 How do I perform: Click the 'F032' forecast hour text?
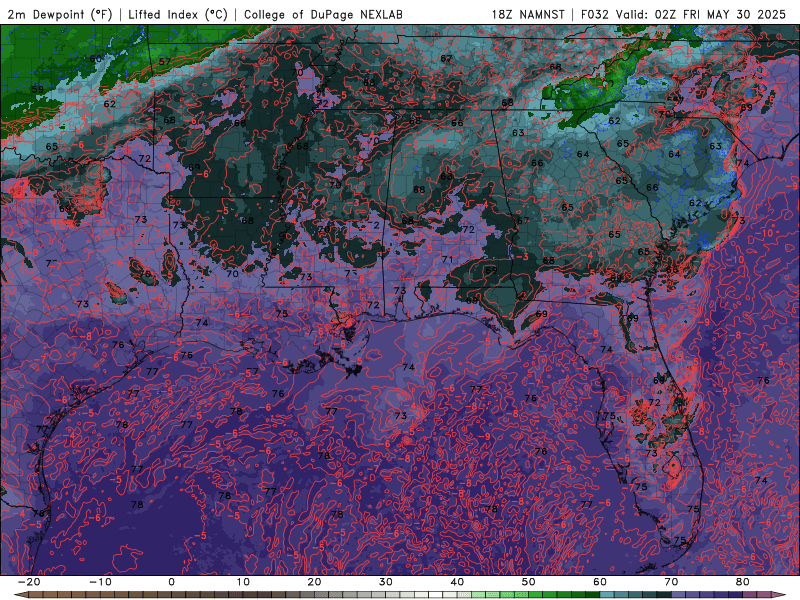(595, 15)
